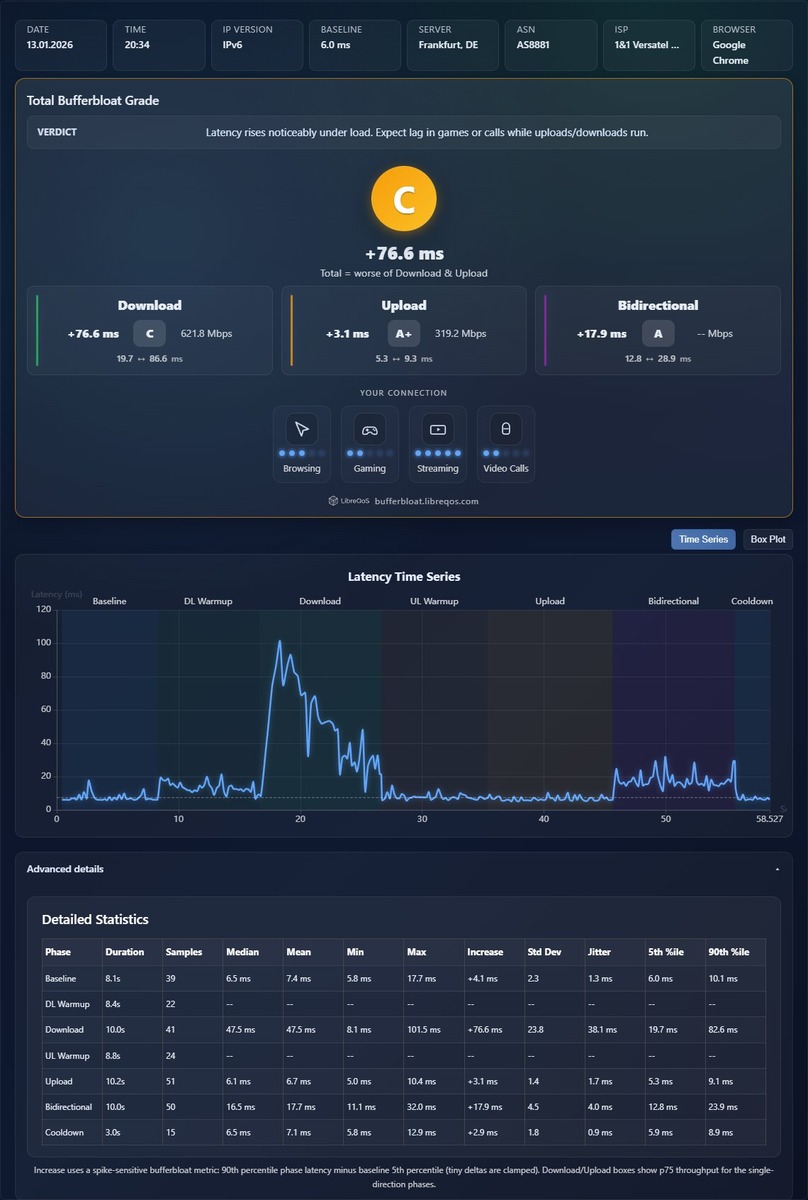Click the Video Calls icon

pyautogui.click(x=506, y=429)
